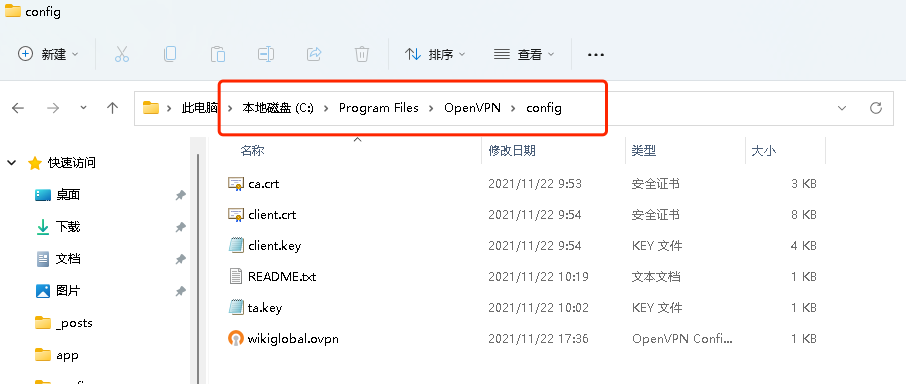Click the sidebar vertical scrollbar

click(198, 269)
